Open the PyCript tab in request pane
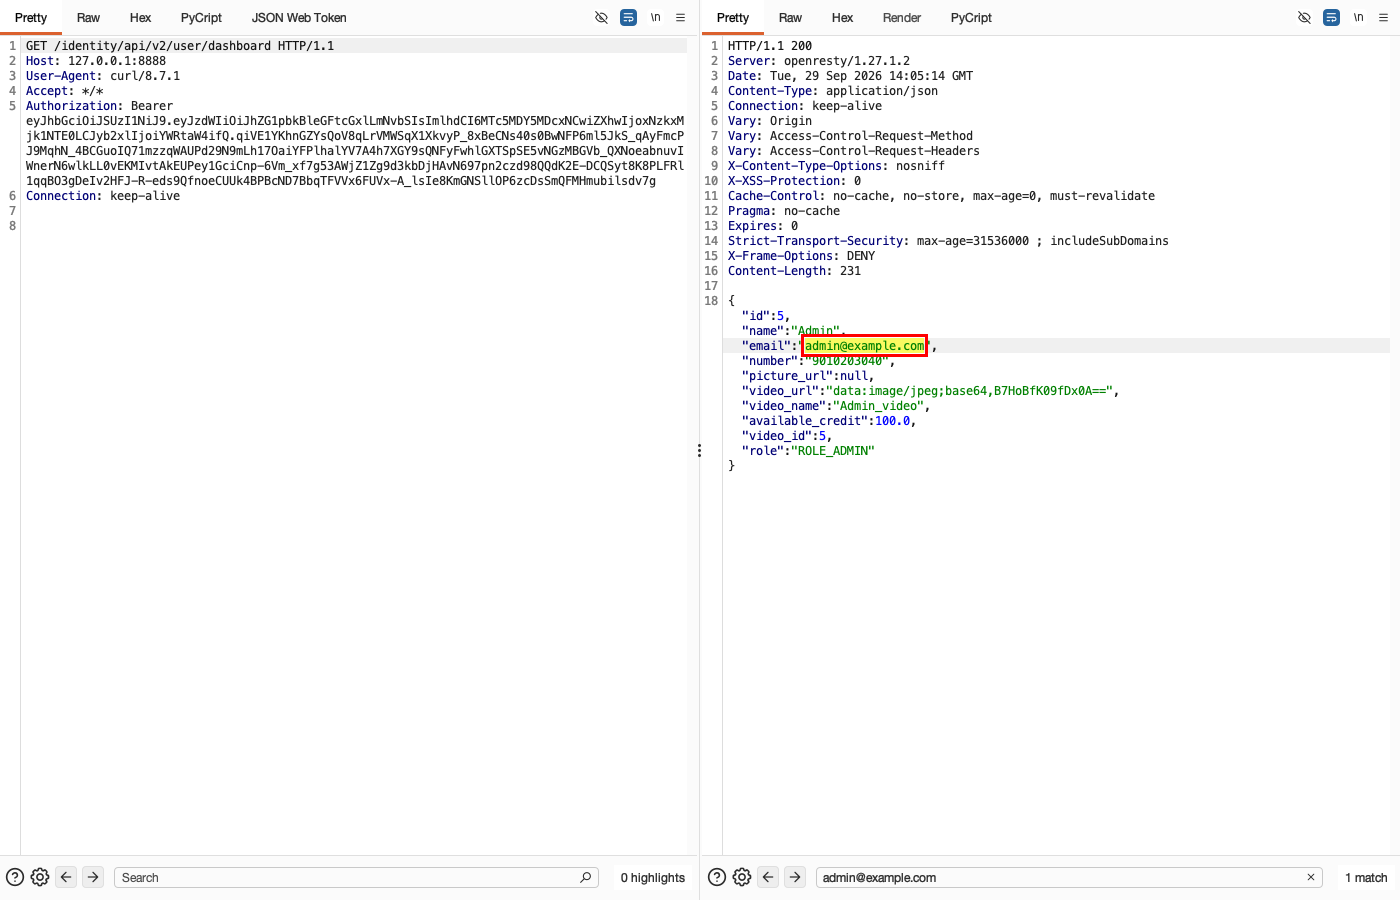The width and height of the screenshot is (1400, 900). (x=201, y=18)
